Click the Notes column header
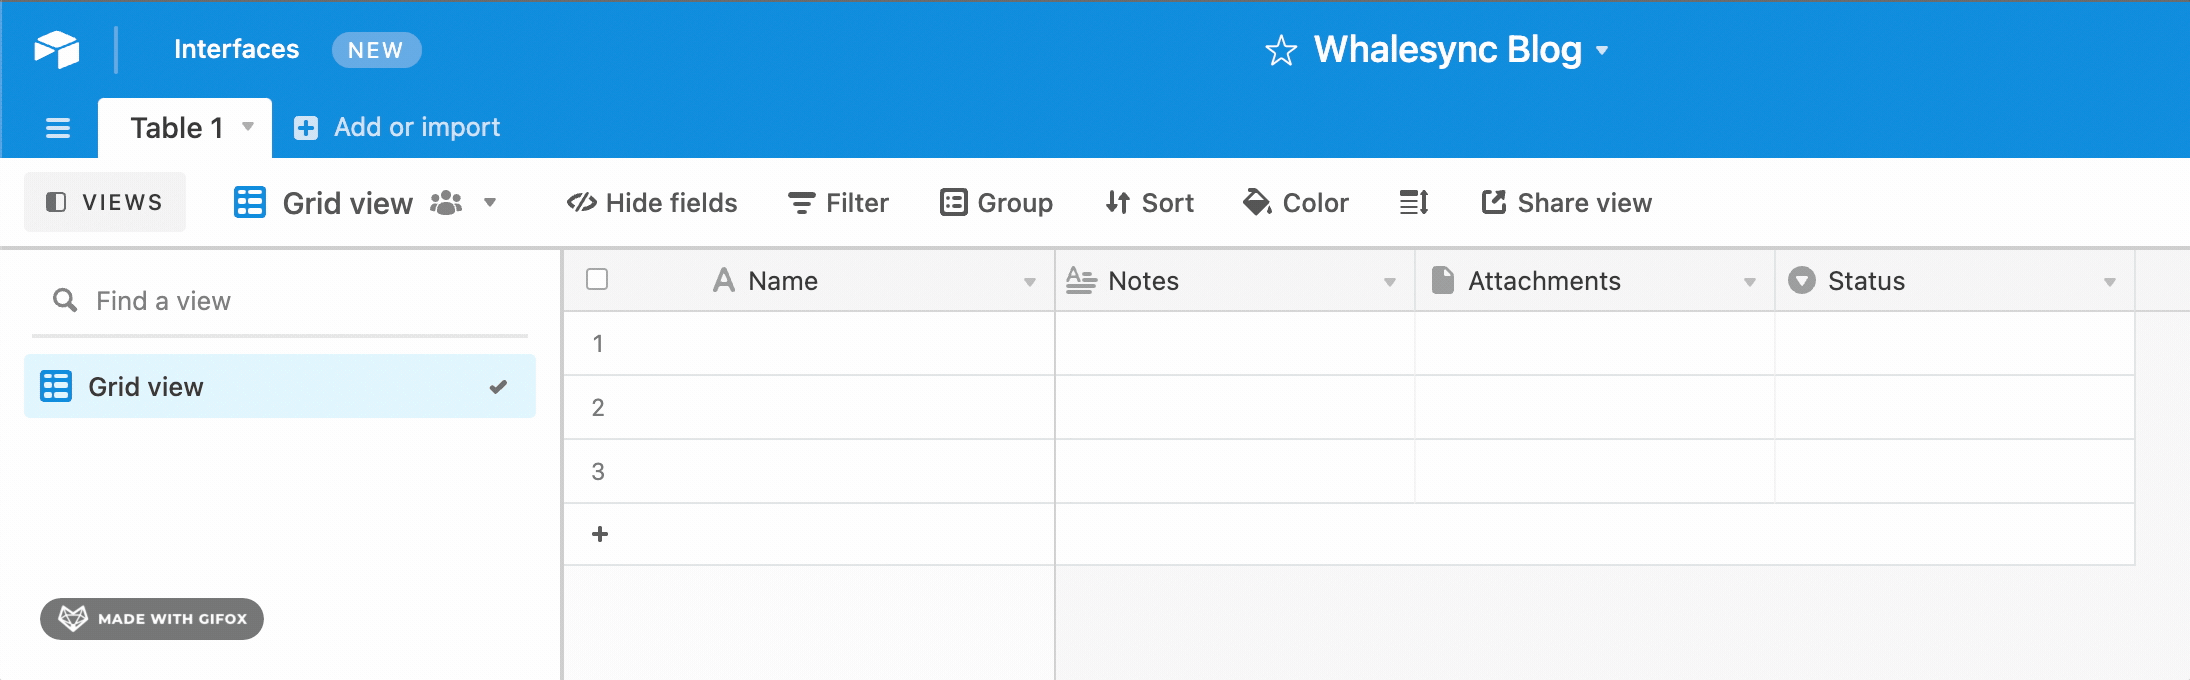The height and width of the screenshot is (680, 2190). pyautogui.click(x=1235, y=281)
